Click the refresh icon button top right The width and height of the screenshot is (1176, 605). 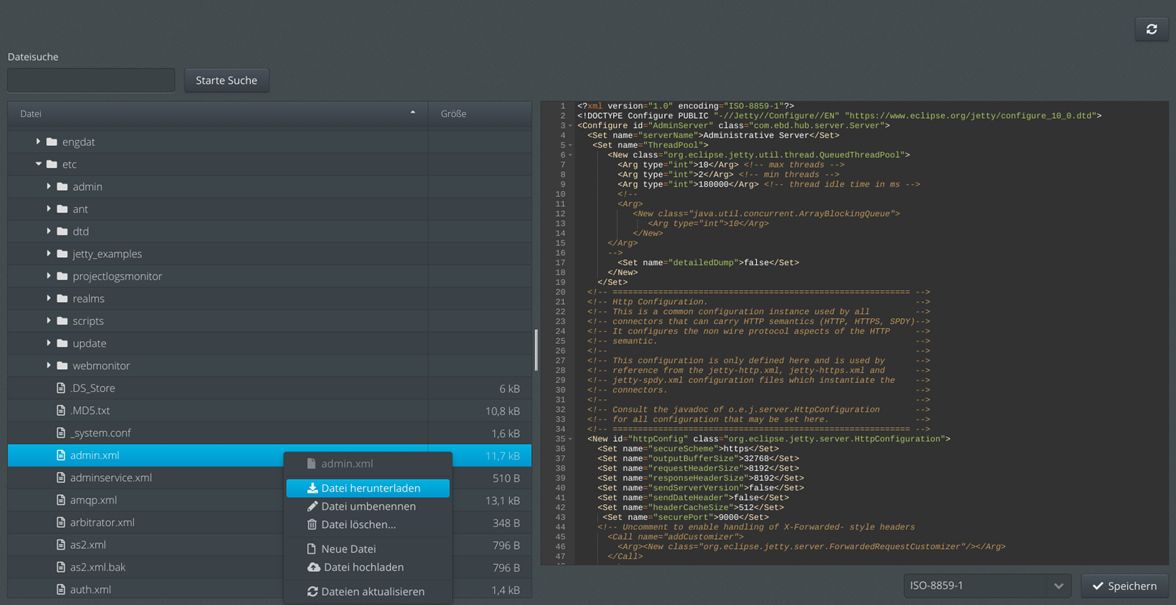(1151, 29)
